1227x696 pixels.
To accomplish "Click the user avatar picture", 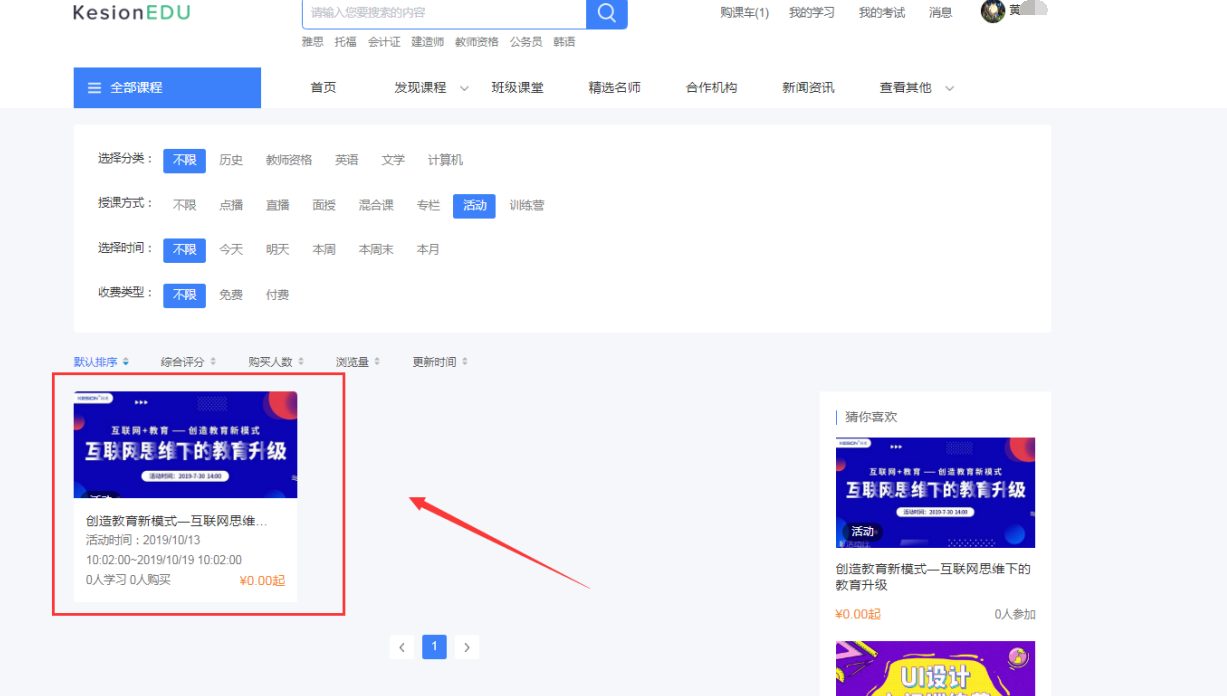I will click(992, 12).
